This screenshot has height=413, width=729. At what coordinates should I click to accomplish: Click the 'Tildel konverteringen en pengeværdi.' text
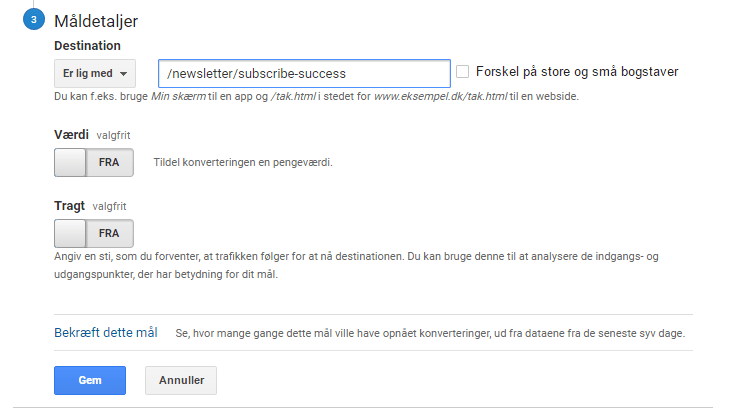[243, 162]
